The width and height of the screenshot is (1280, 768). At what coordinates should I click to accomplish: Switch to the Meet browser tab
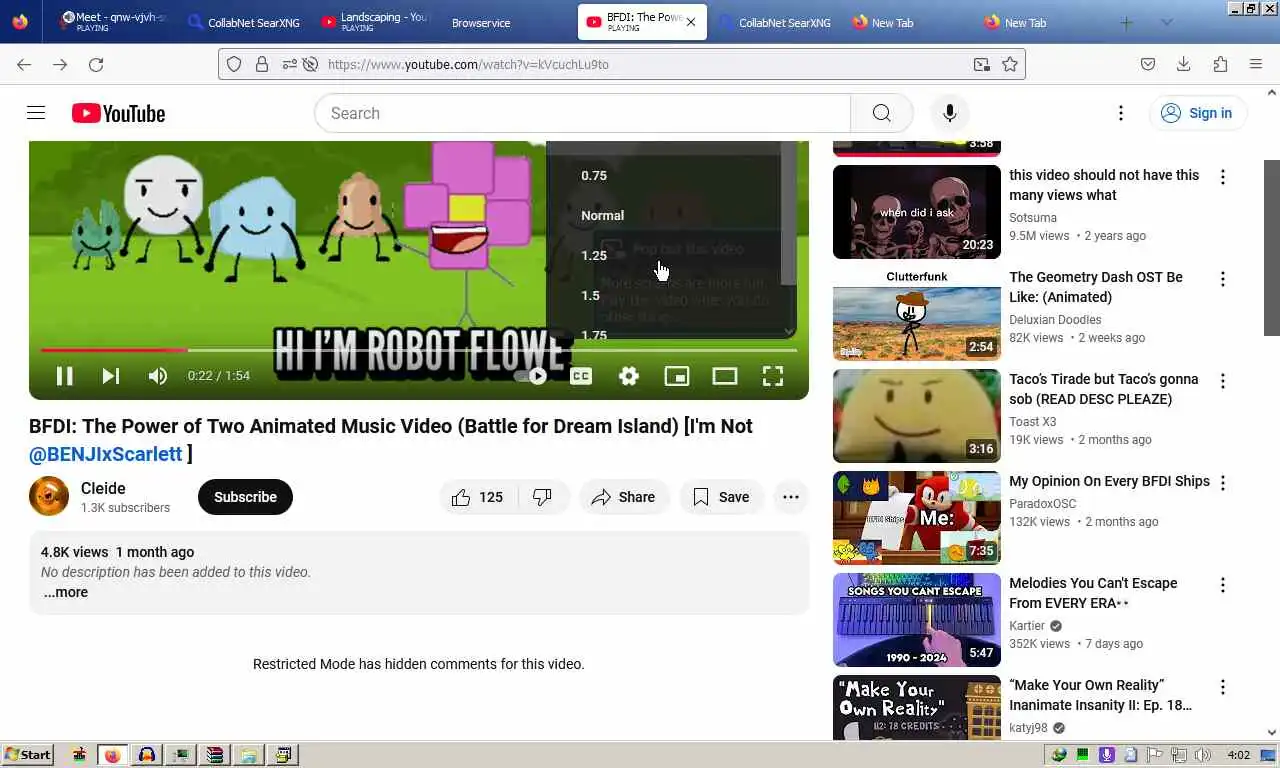(x=113, y=22)
